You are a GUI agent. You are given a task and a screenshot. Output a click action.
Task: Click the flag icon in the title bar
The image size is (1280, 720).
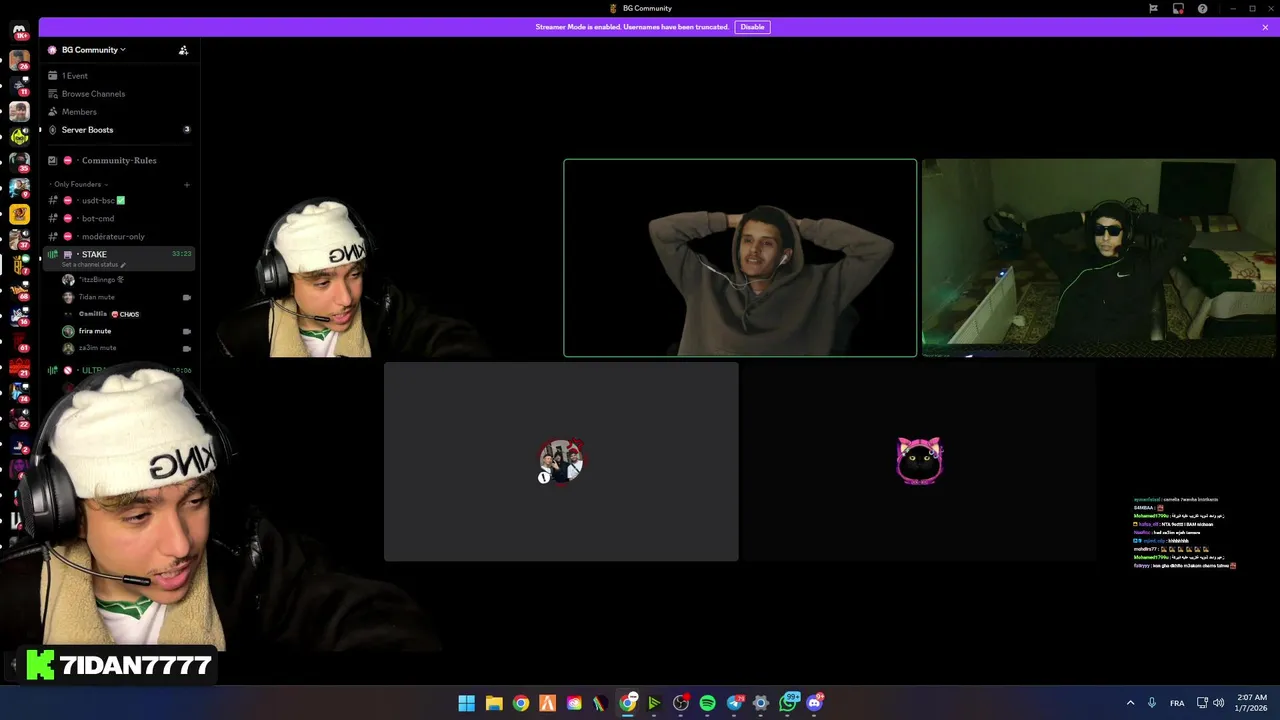pos(1153,8)
